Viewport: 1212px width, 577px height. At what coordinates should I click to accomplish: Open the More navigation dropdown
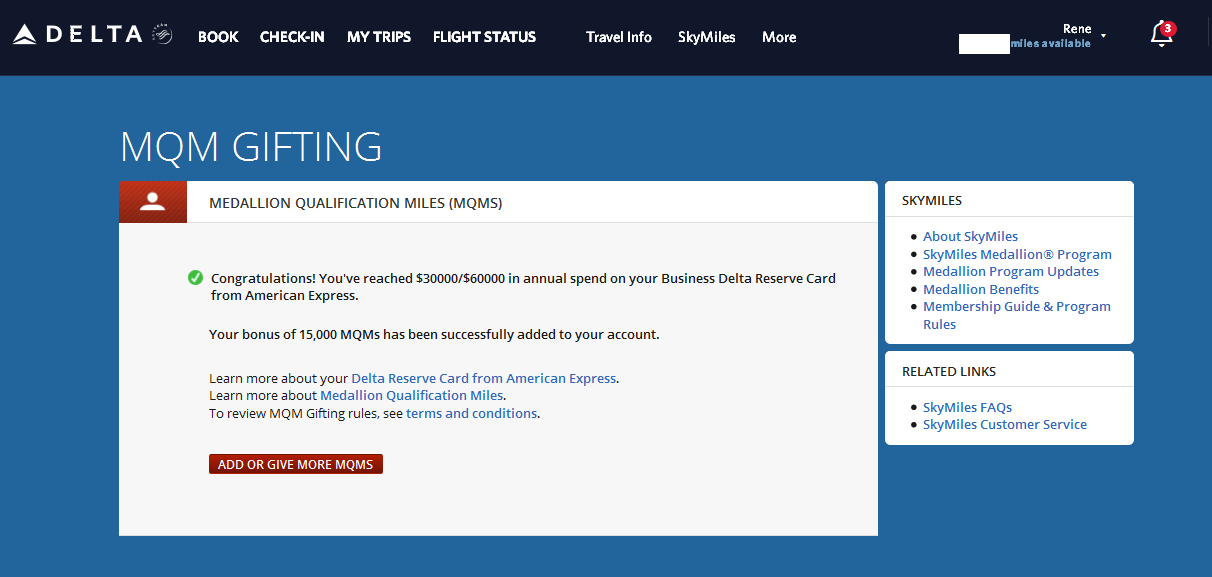coord(778,37)
